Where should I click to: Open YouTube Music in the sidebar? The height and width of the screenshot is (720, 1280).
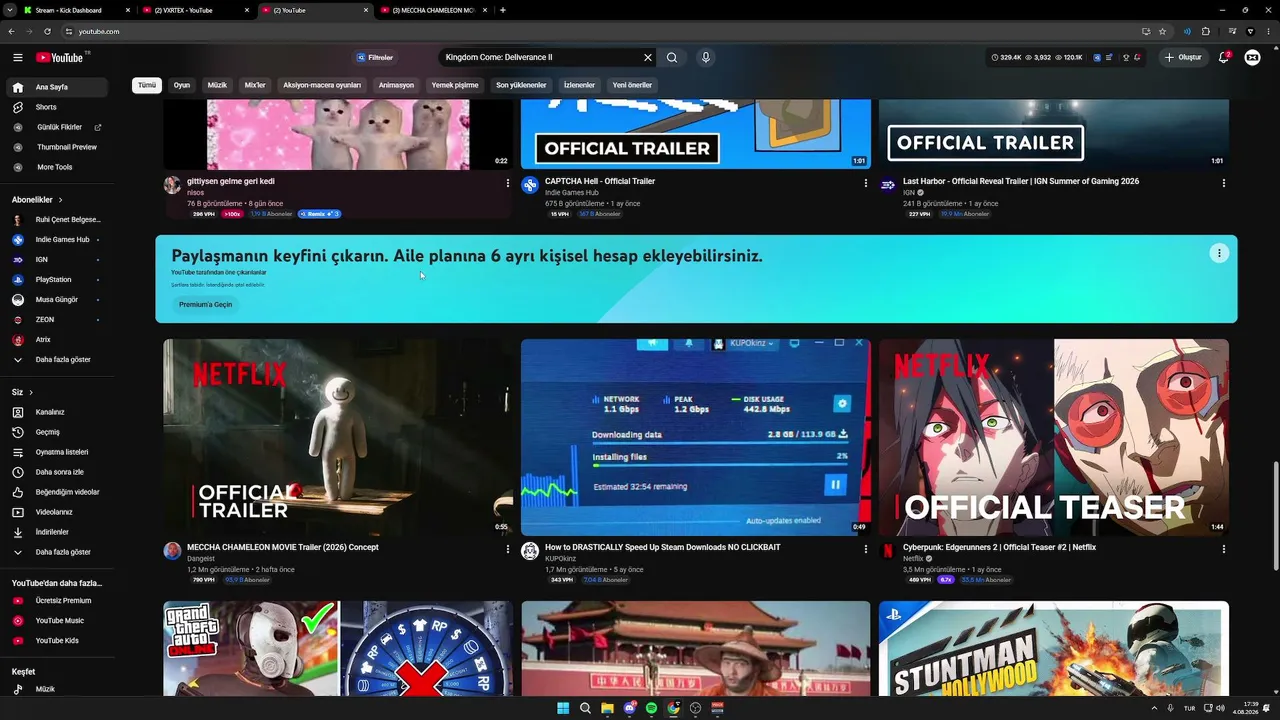(x=55, y=621)
